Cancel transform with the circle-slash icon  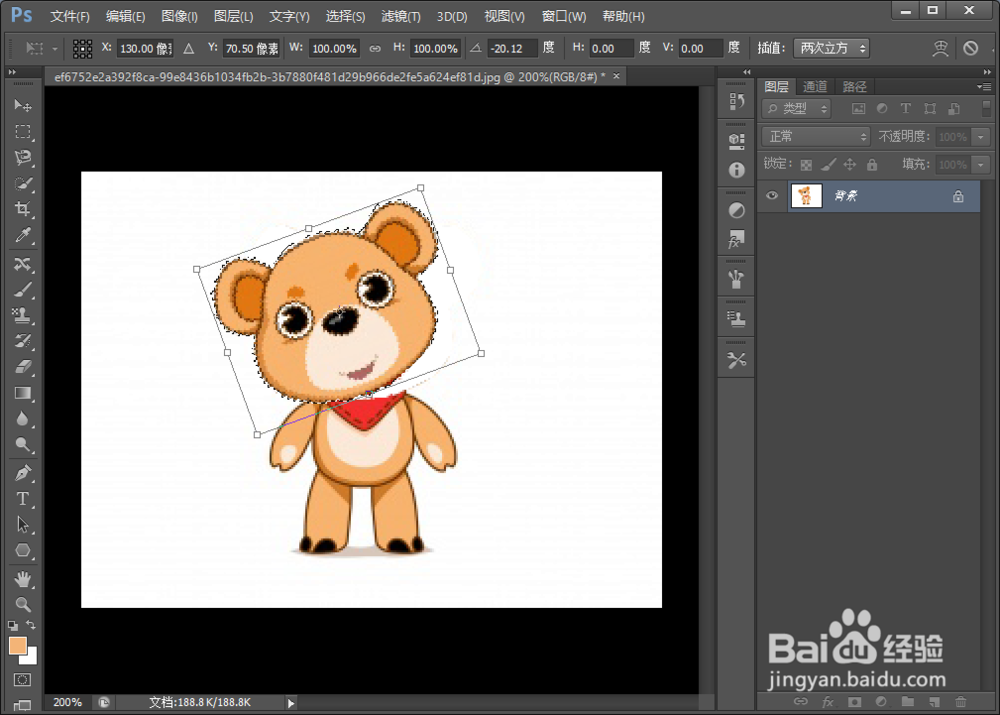(x=970, y=48)
